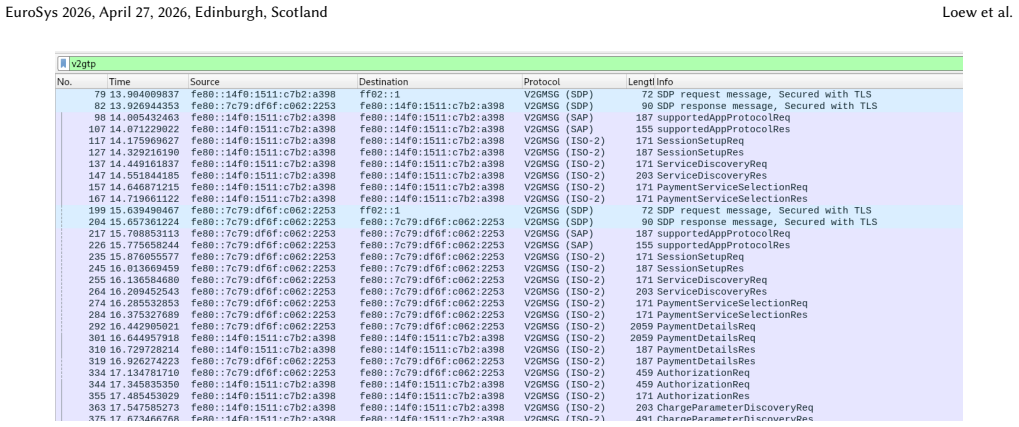Select packet 98 supportedAppProtocolReq row
Viewport: 1019px width, 427px height.
[509, 118]
